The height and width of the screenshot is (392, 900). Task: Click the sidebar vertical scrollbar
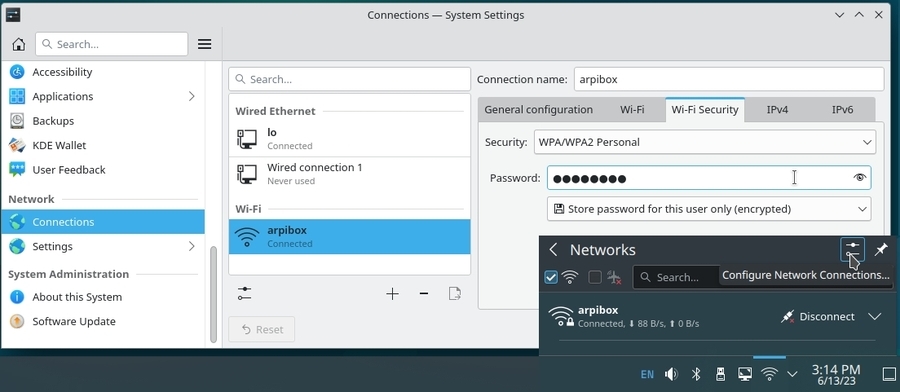[214, 293]
